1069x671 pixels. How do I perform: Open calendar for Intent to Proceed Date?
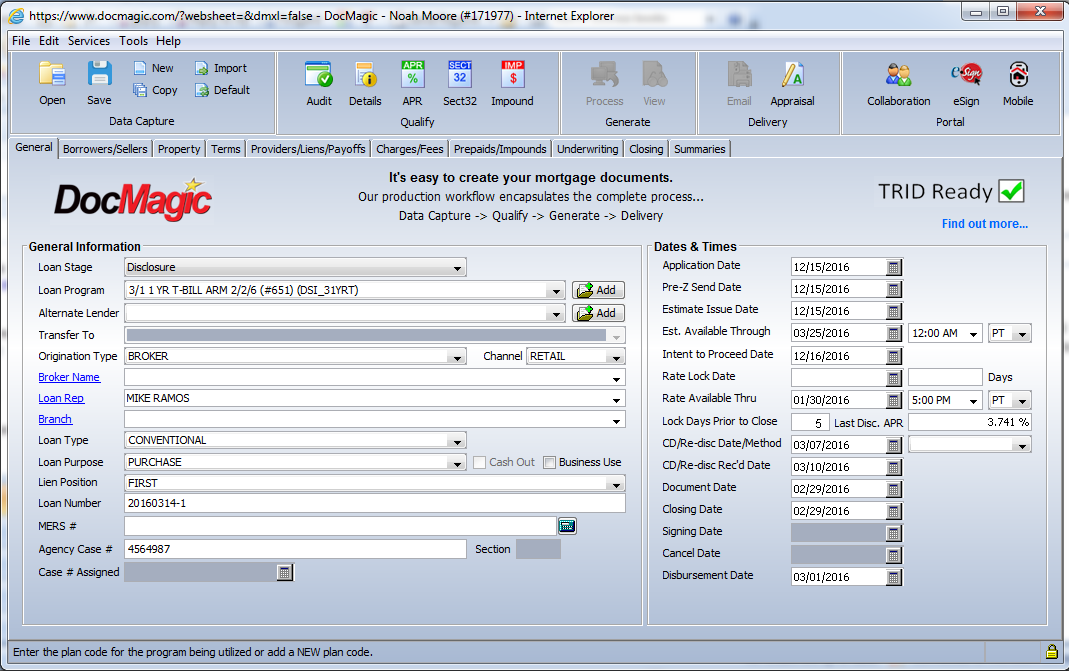pyautogui.click(x=894, y=356)
